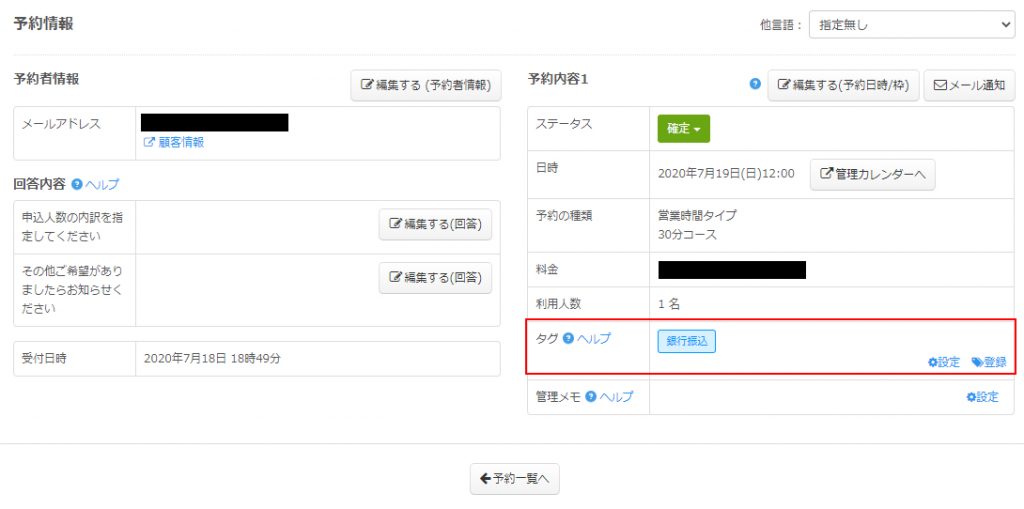Click the gear 設定 icon in the タグ row
Viewport: 1024px width, 509px height.
(x=933, y=362)
